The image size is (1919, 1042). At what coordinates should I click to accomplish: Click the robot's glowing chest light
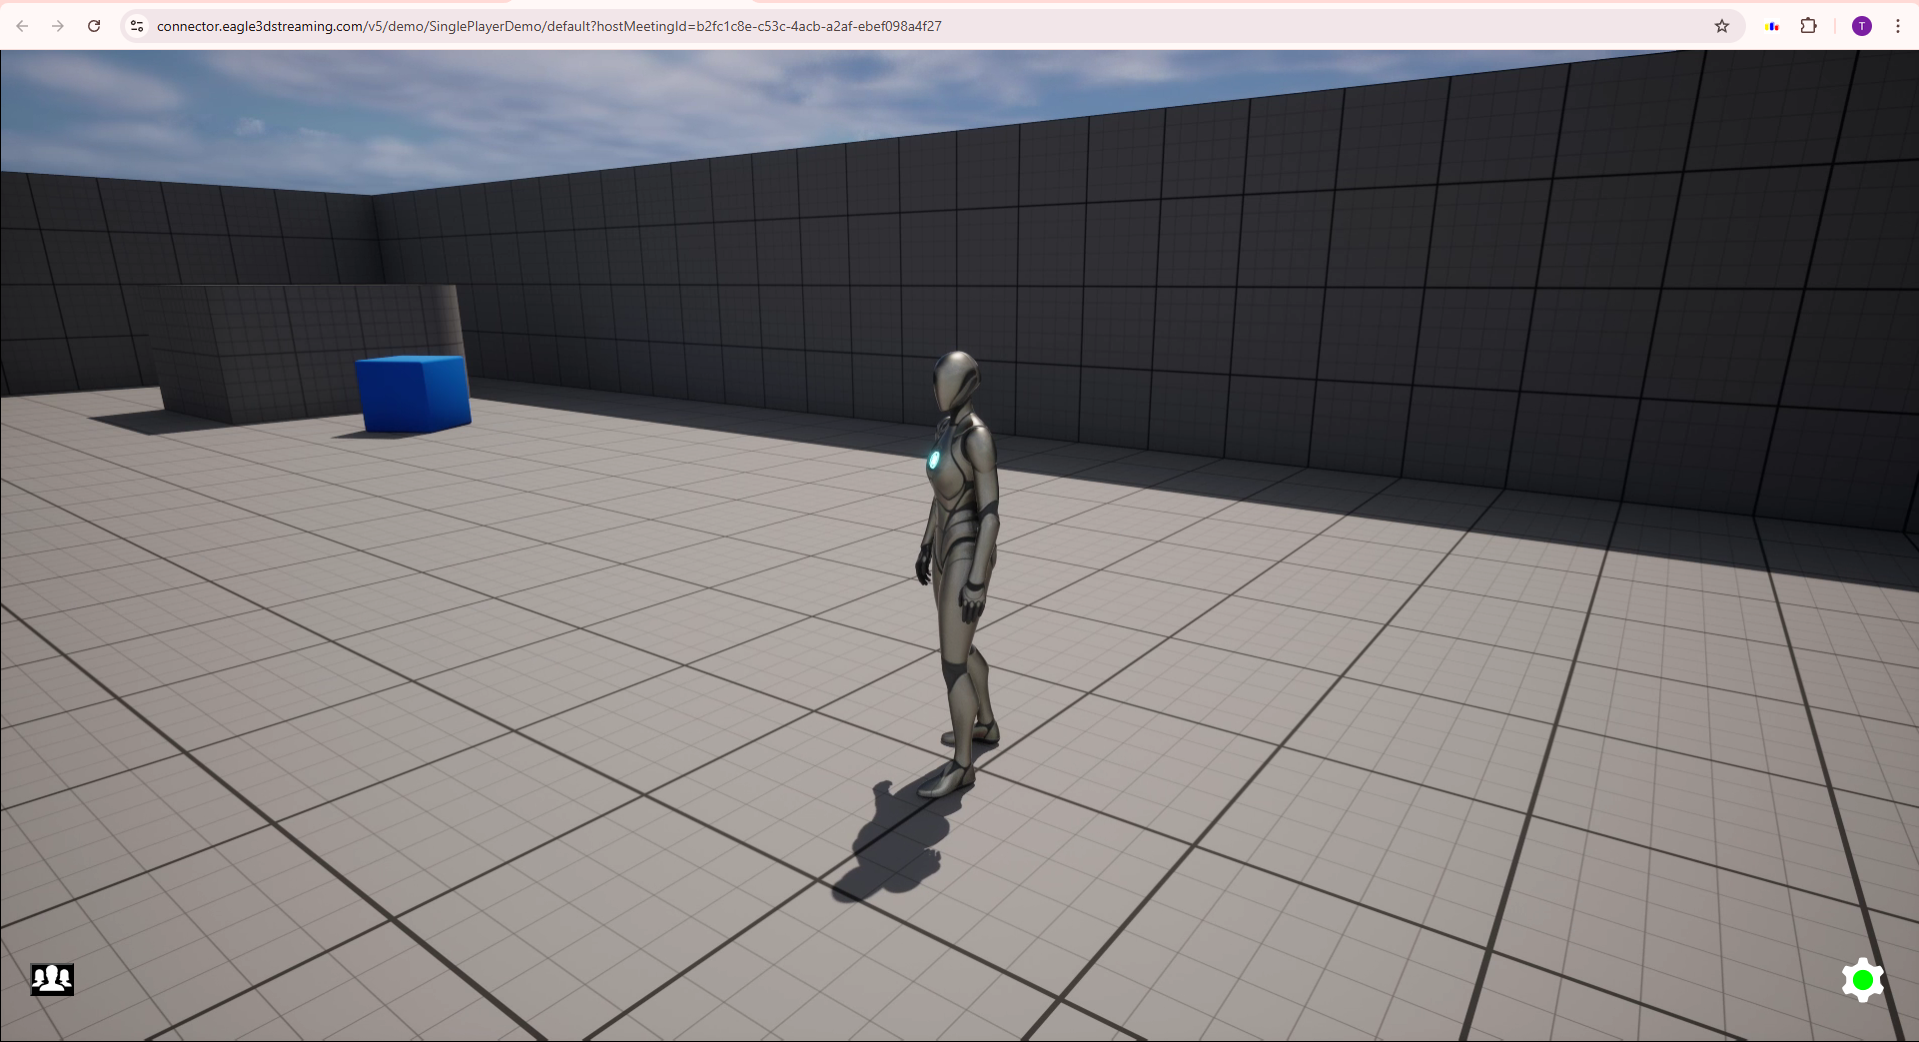click(x=934, y=459)
